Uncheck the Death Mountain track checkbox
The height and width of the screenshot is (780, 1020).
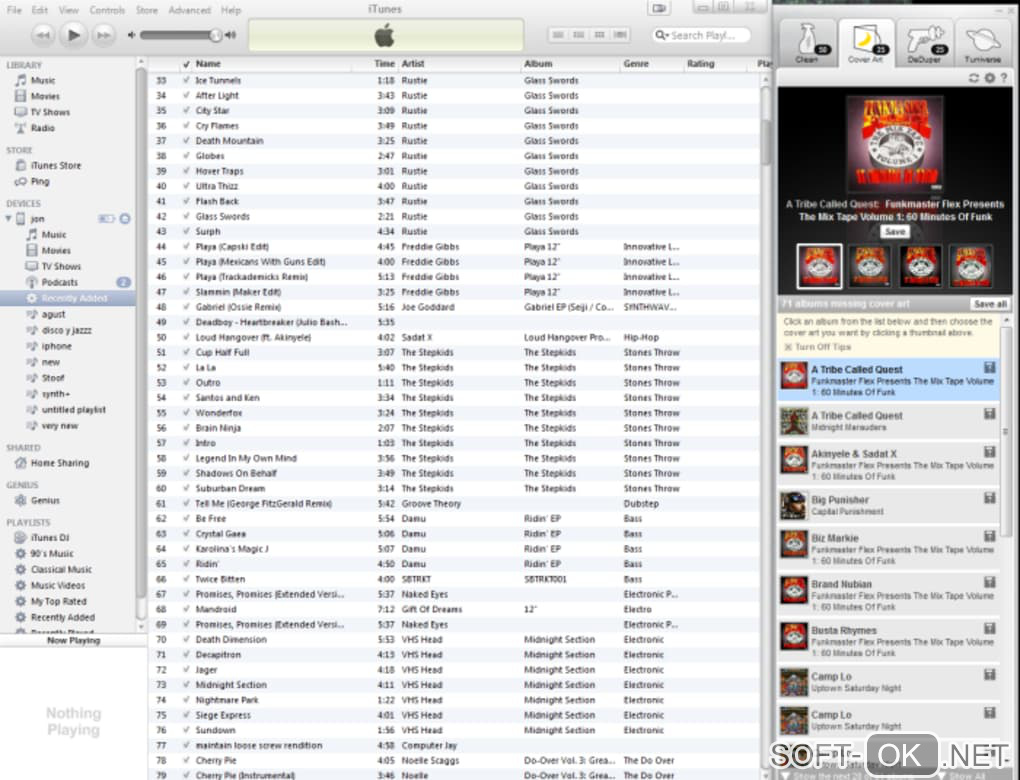coord(187,141)
